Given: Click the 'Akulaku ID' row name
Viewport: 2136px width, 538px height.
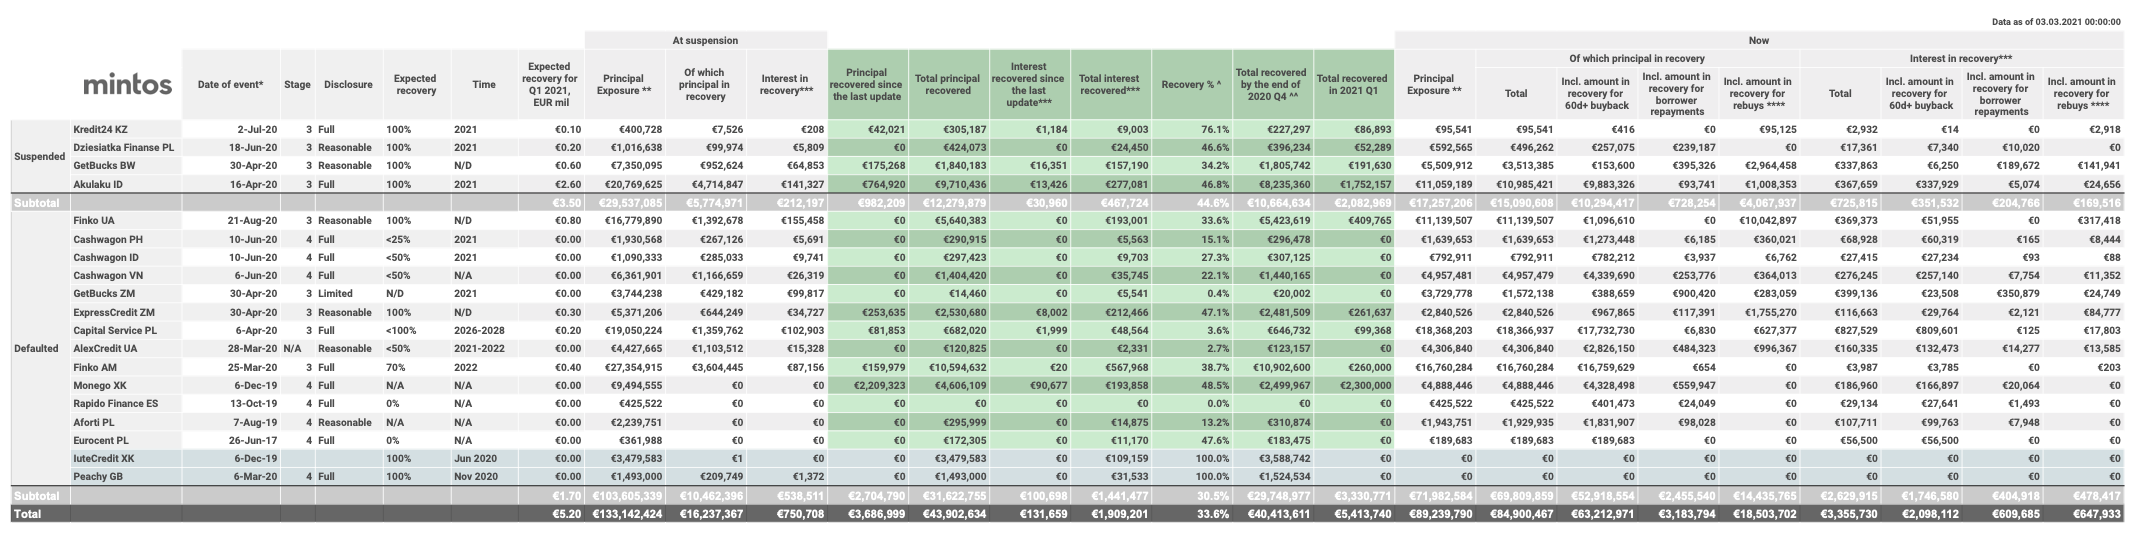Looking at the screenshot, I should coord(99,184).
